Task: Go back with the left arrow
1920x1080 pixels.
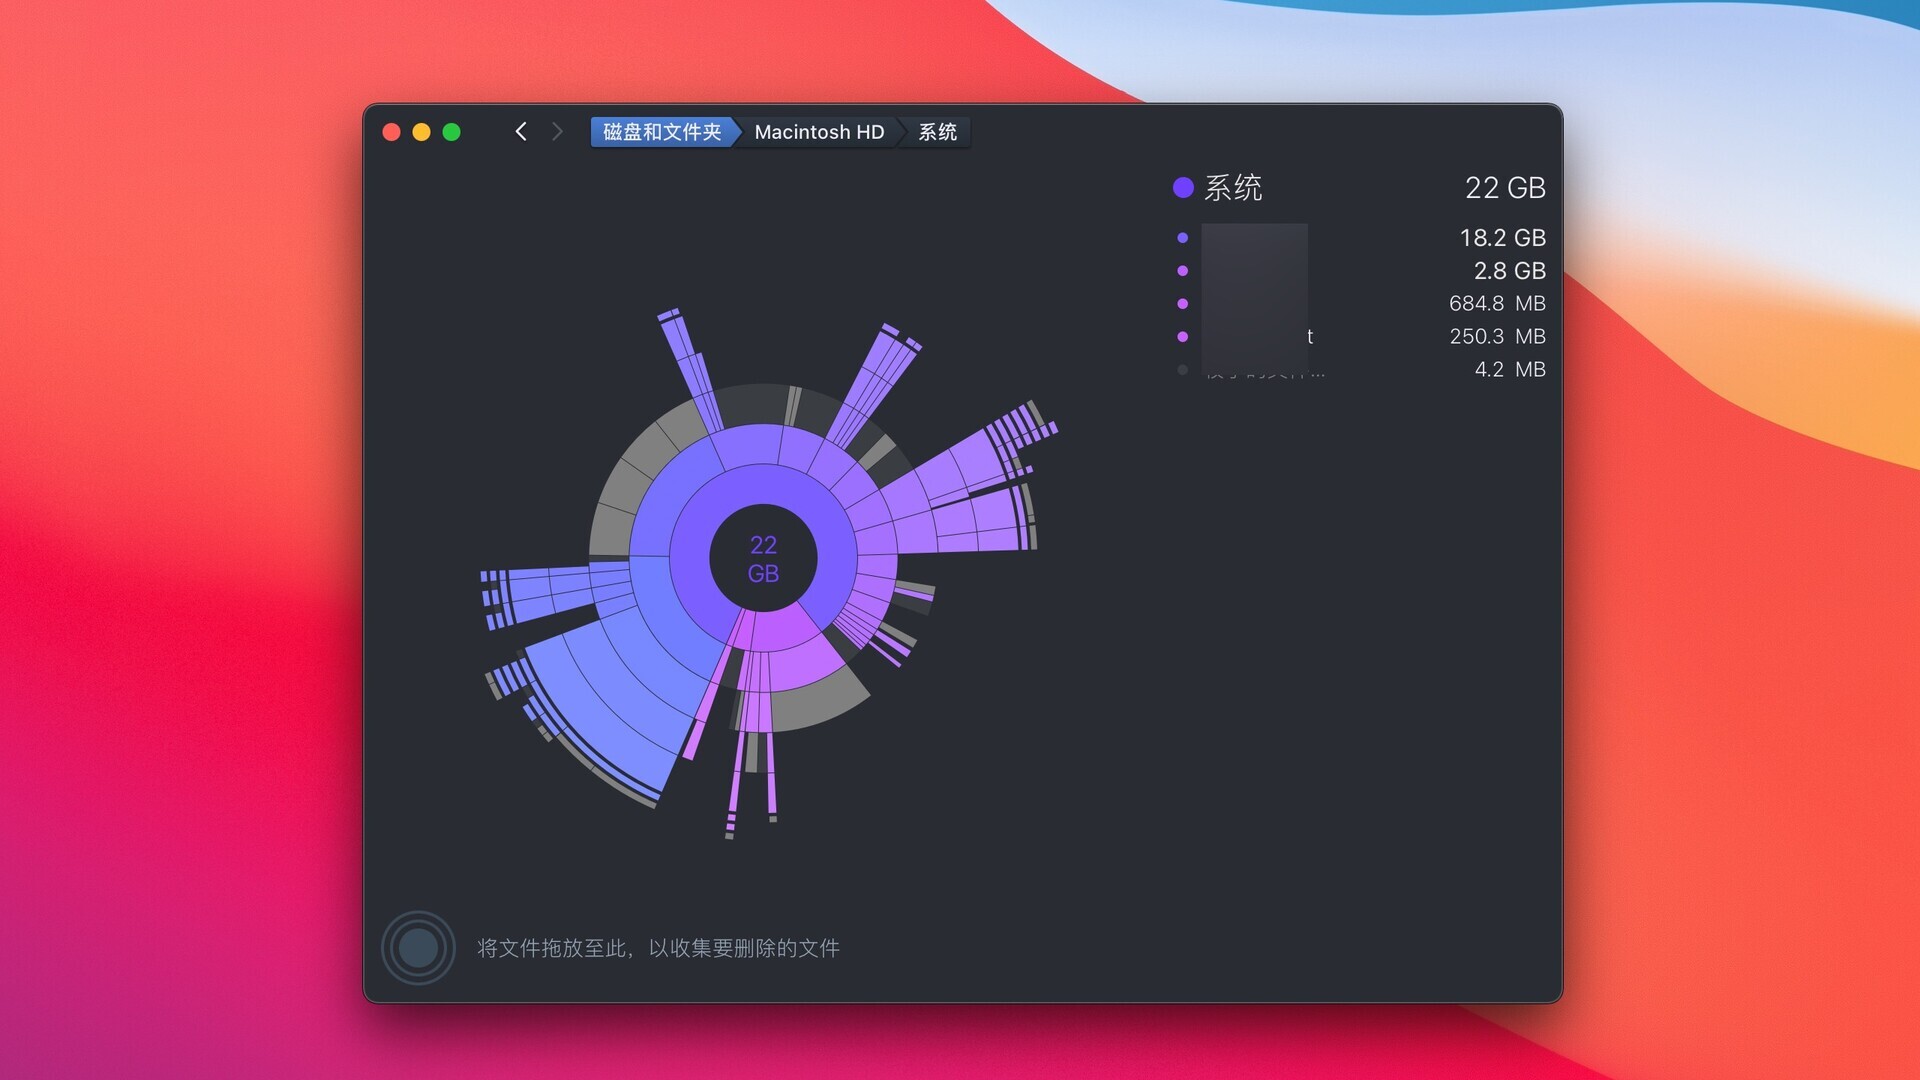Action: point(520,132)
